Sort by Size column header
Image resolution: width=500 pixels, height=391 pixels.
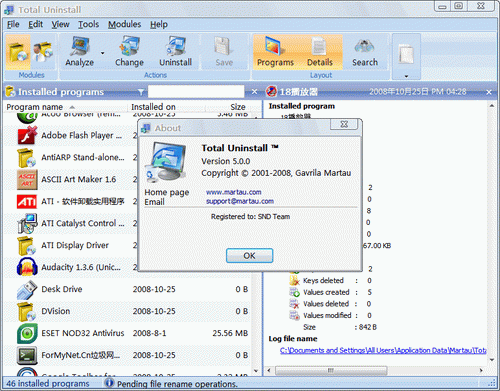(238, 107)
